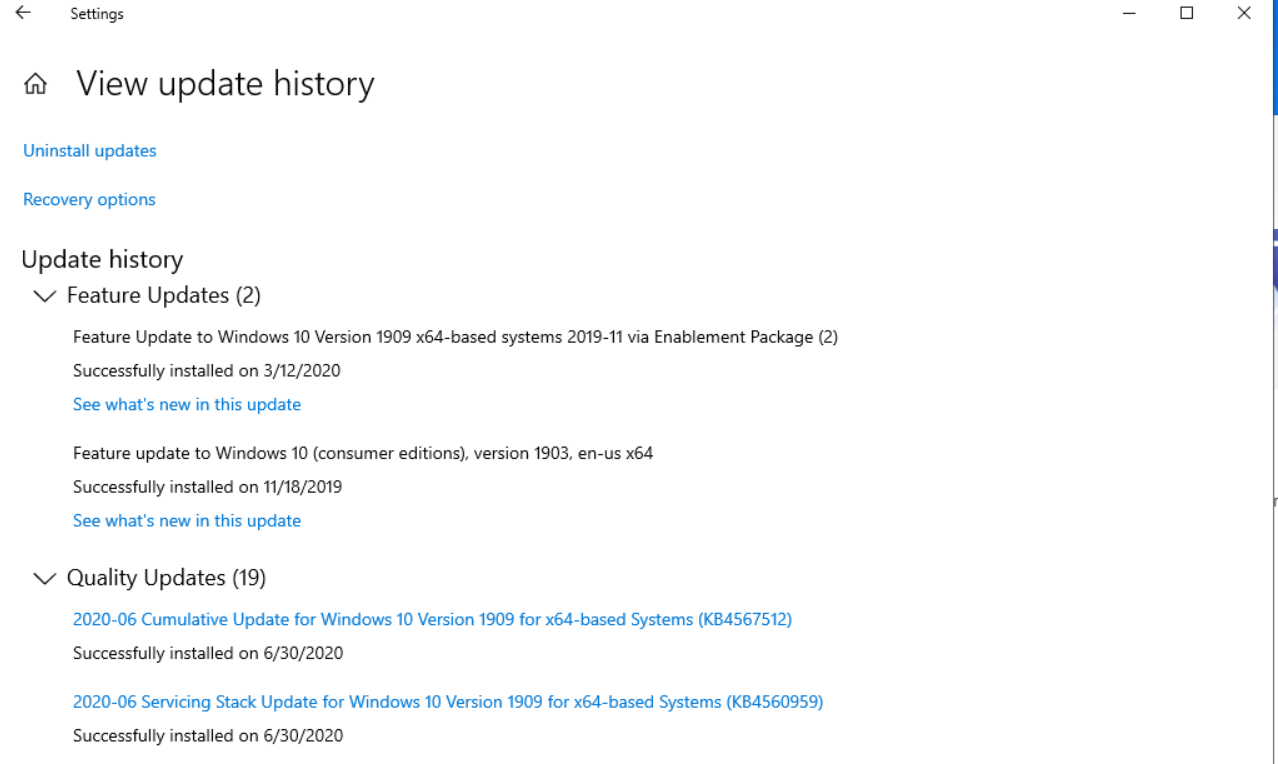Open the KB4560959 Servicing Stack Update link
This screenshot has width=1278, height=764.
tap(448, 702)
